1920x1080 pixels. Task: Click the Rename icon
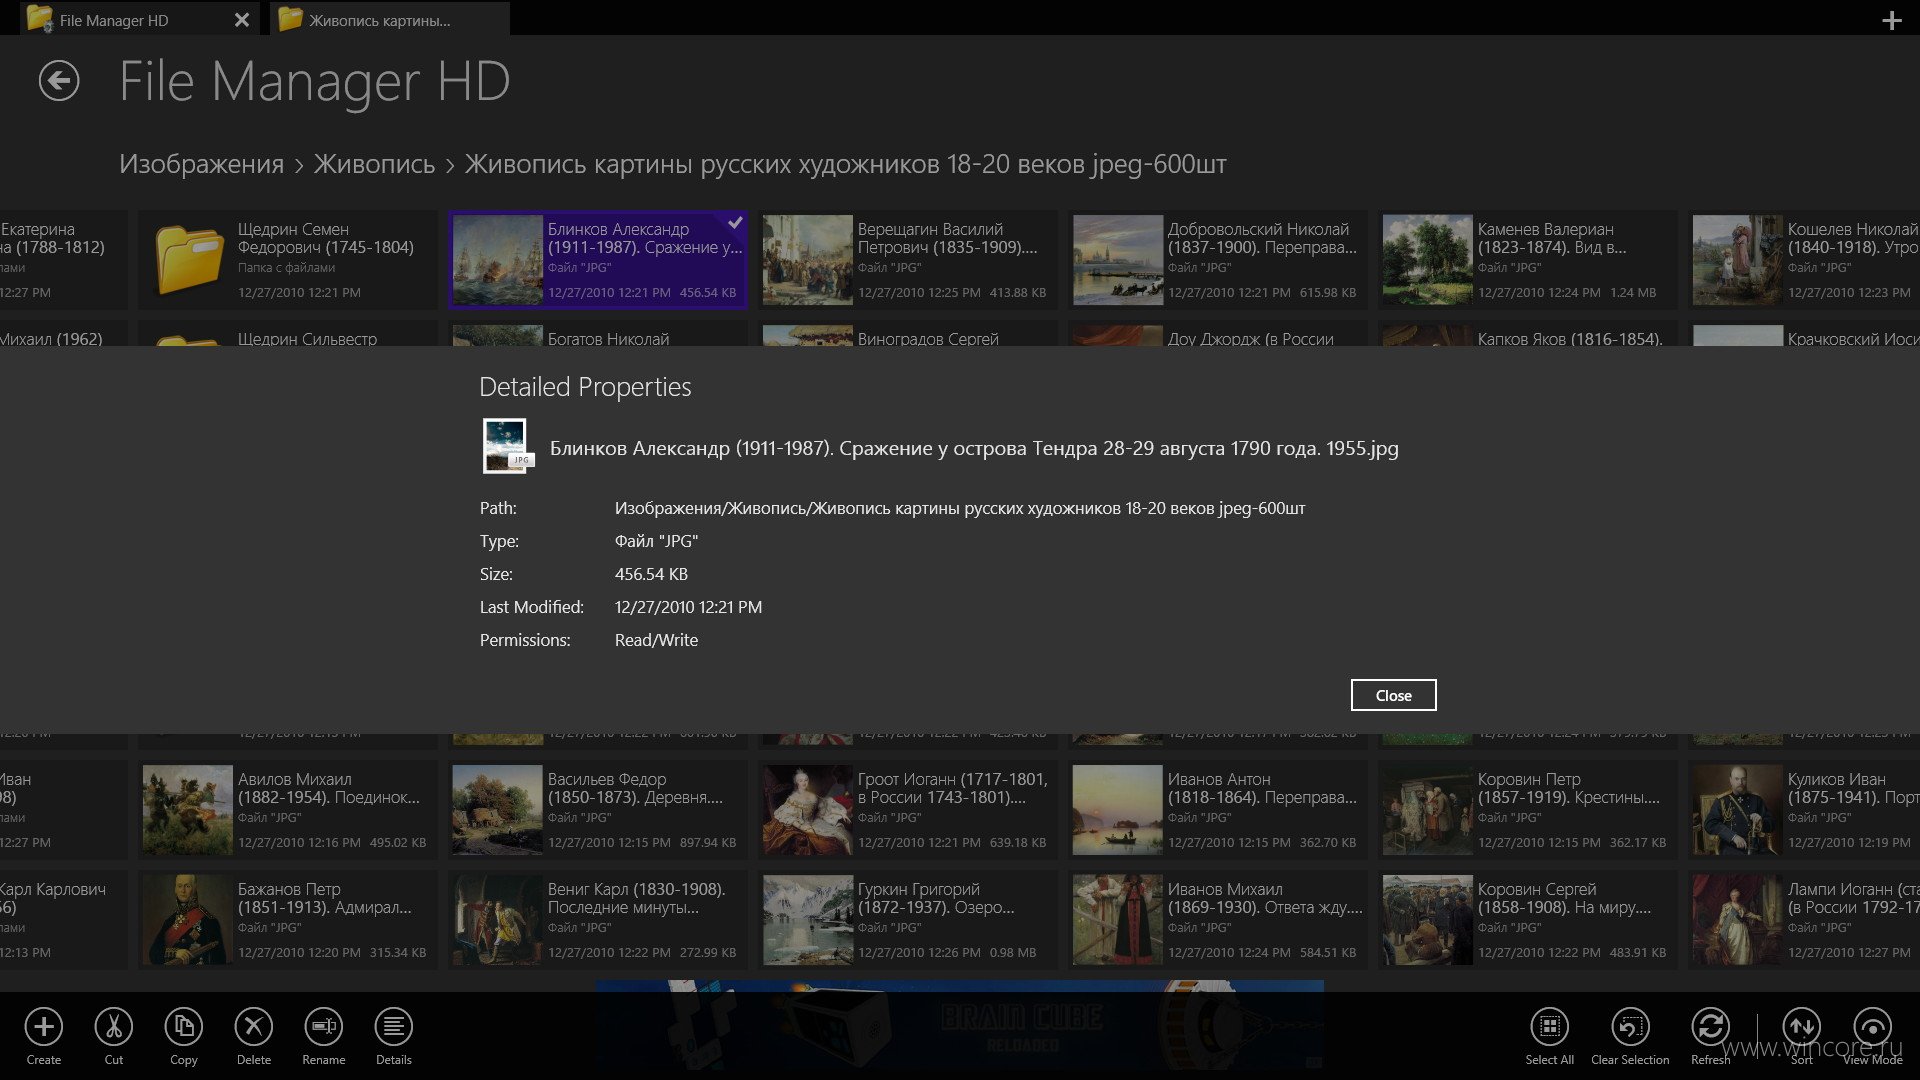323,1027
